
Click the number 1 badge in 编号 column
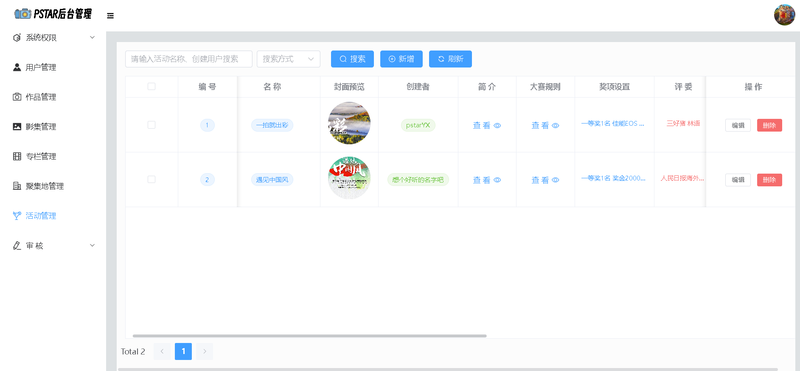pyautogui.click(x=207, y=125)
